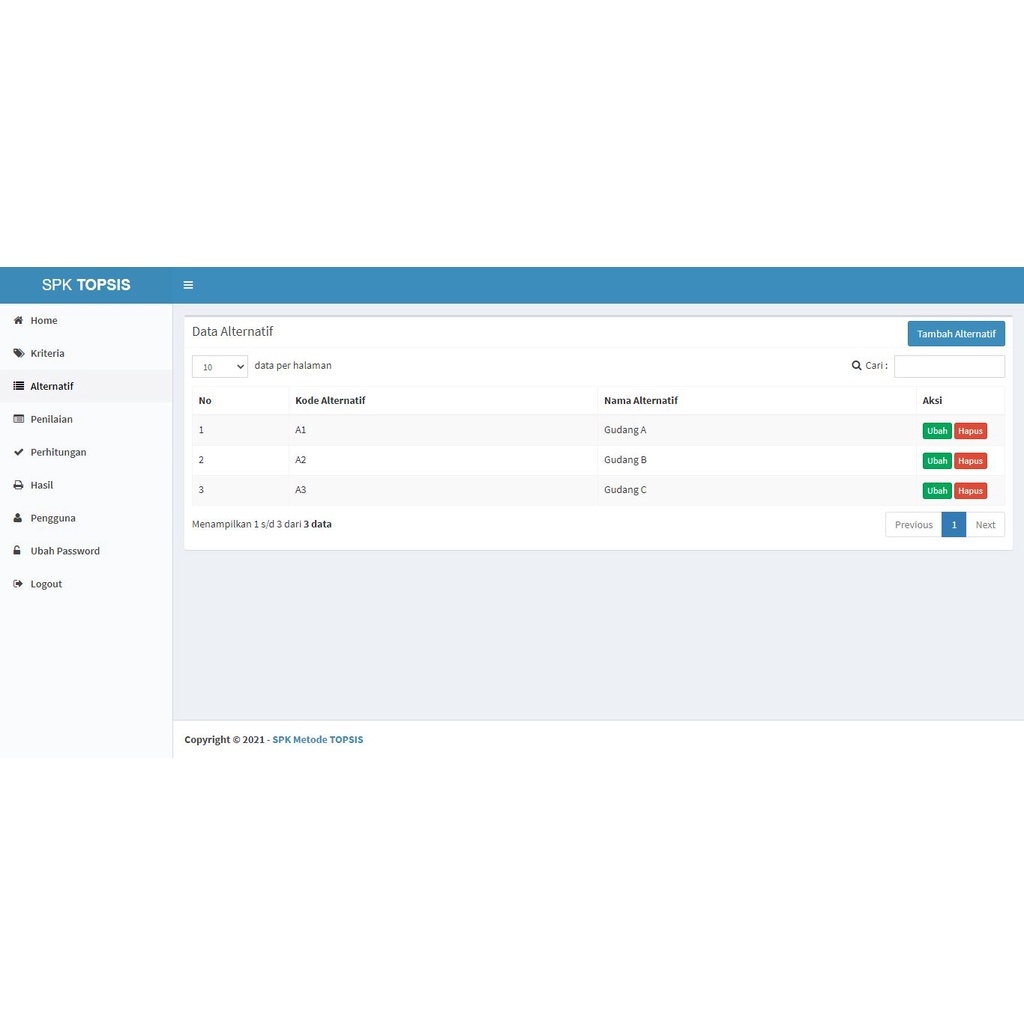Click the Hasil printer icon

coord(18,486)
